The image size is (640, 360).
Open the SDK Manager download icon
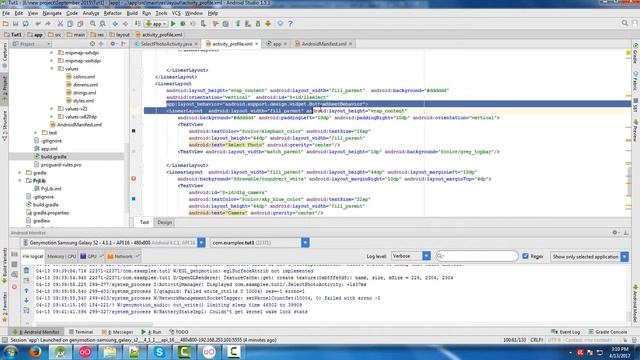268,24
